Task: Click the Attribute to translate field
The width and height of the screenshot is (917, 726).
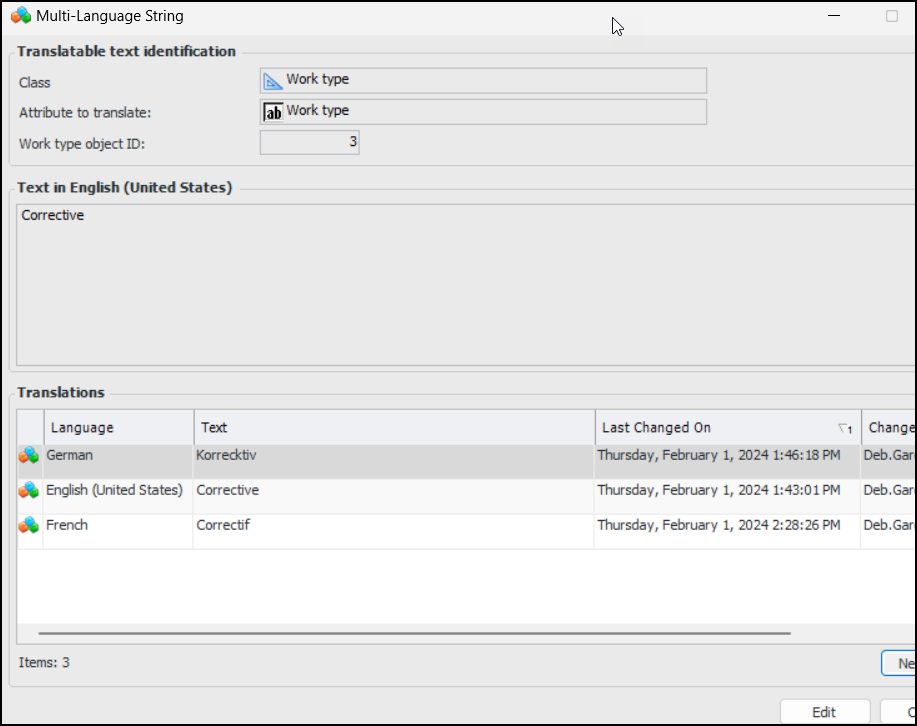Action: point(483,112)
